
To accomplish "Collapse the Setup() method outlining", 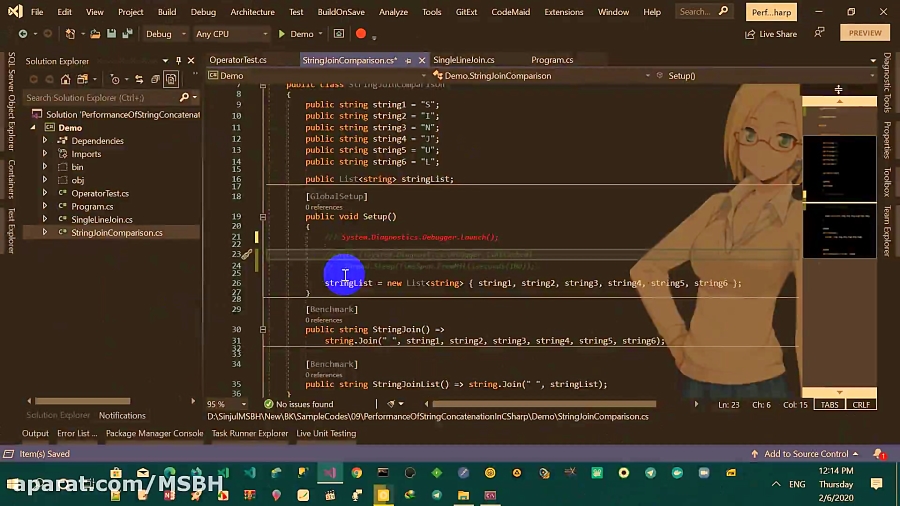I will (263, 217).
